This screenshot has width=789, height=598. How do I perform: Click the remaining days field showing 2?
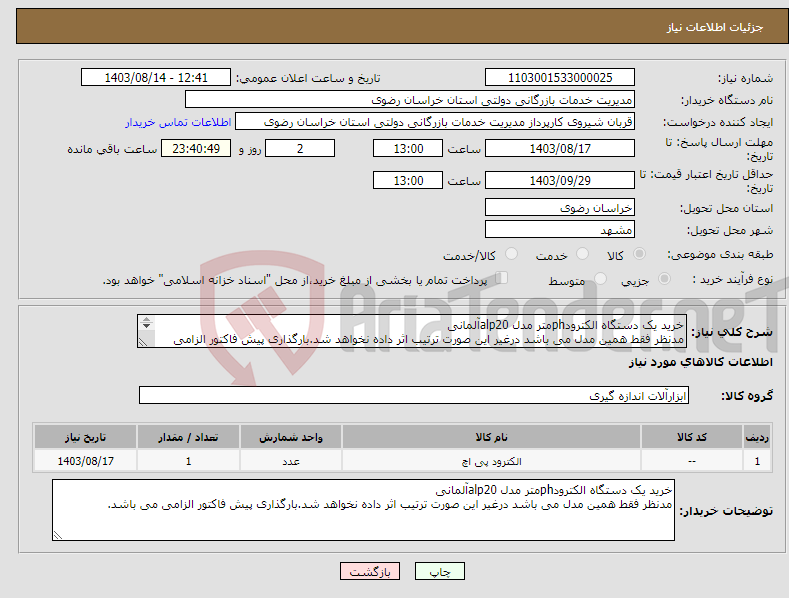click(300, 148)
